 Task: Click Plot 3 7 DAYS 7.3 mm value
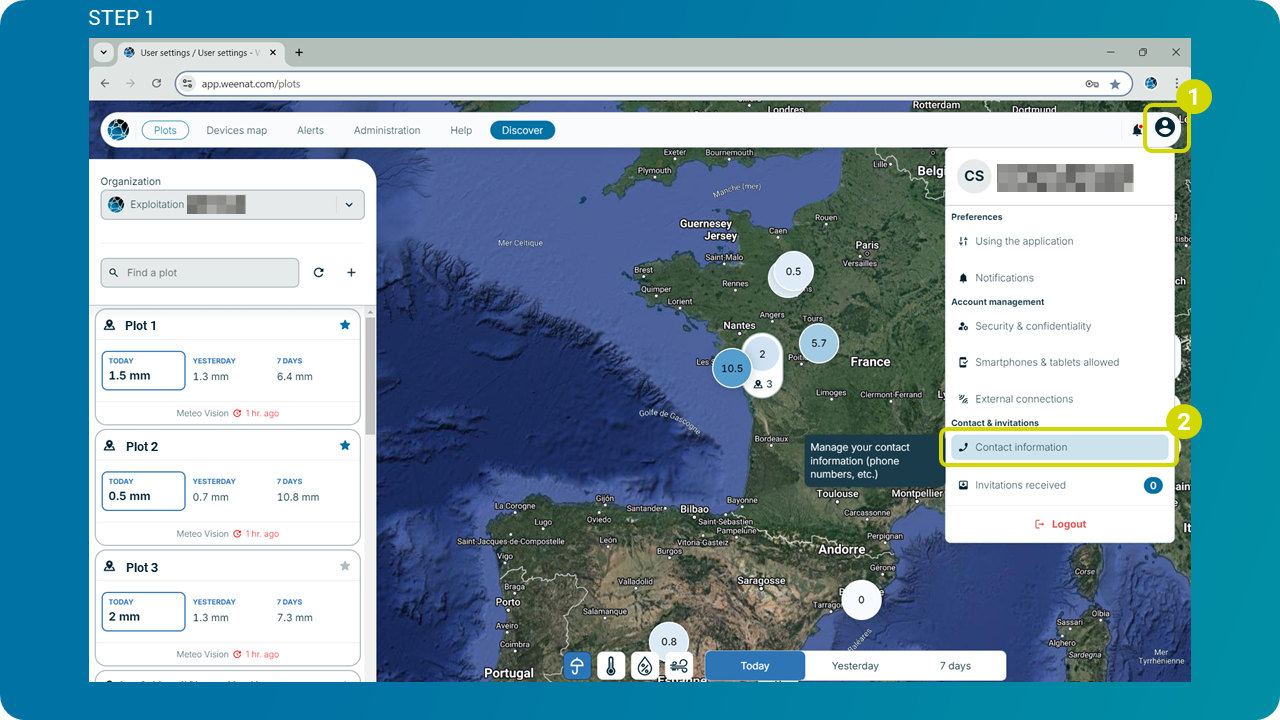click(295, 618)
